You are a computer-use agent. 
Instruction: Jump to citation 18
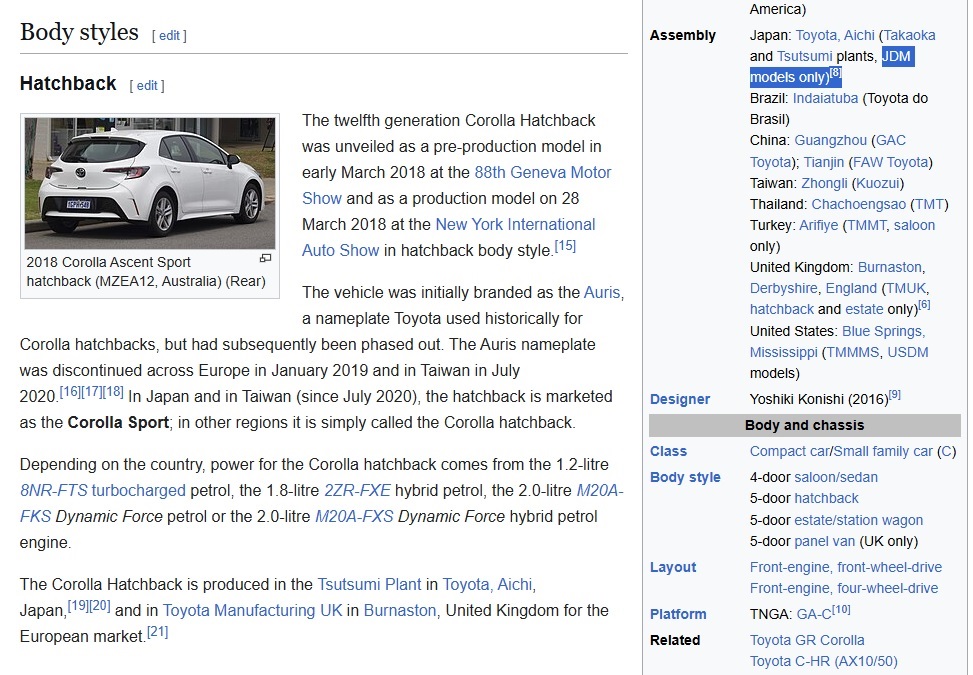113,391
